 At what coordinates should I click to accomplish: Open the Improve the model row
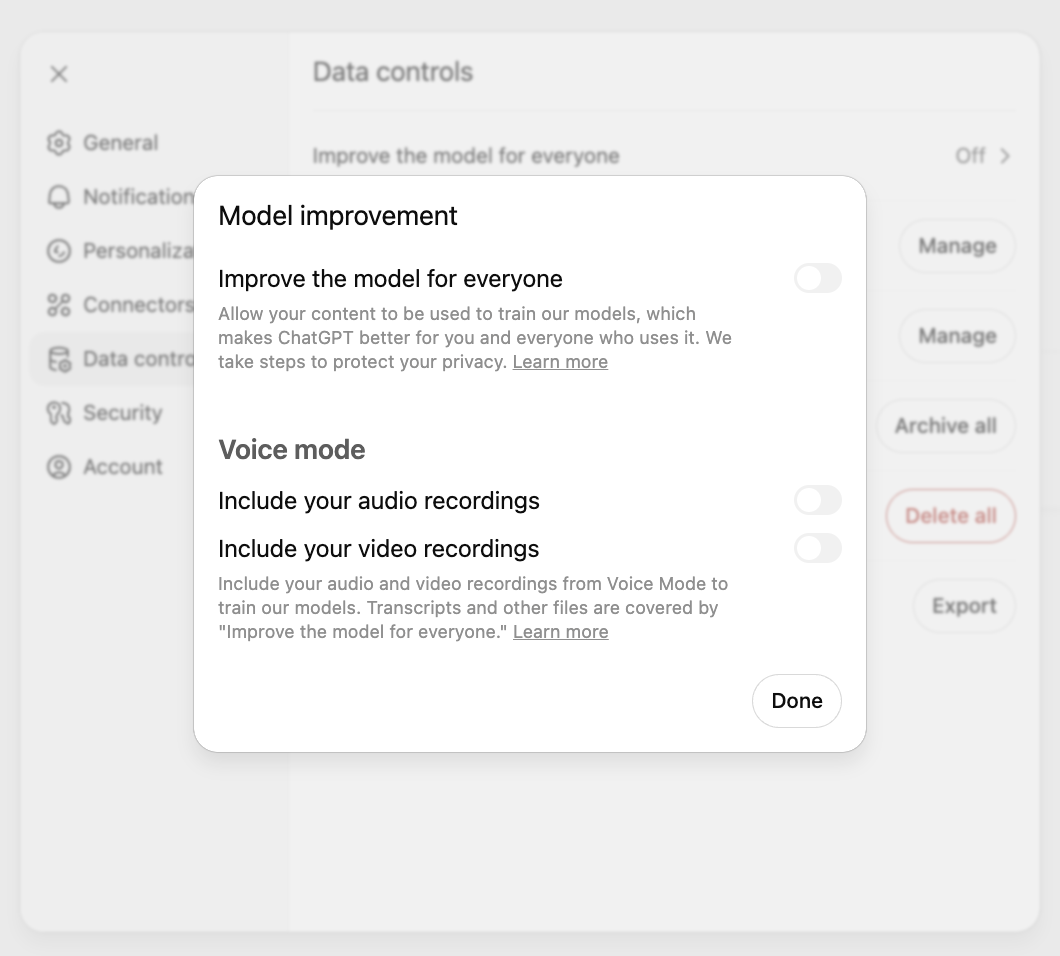coord(663,156)
